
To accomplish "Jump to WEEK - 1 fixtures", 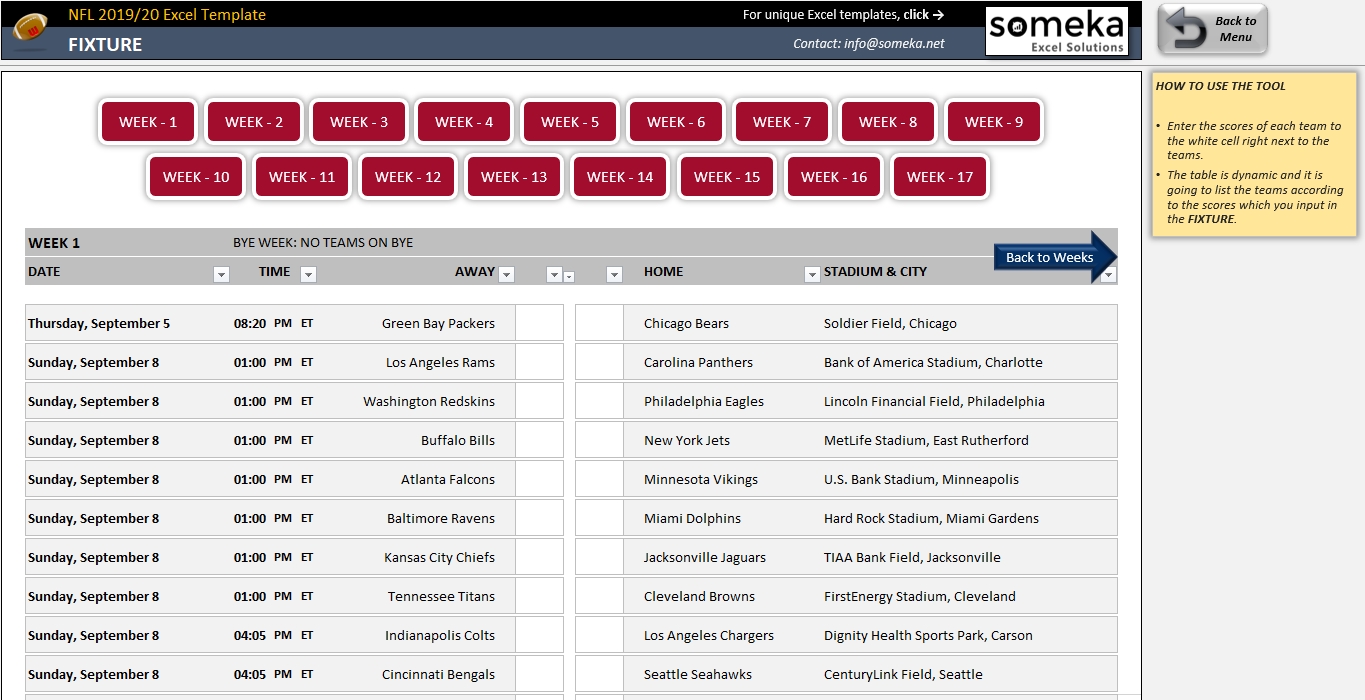I will (148, 122).
